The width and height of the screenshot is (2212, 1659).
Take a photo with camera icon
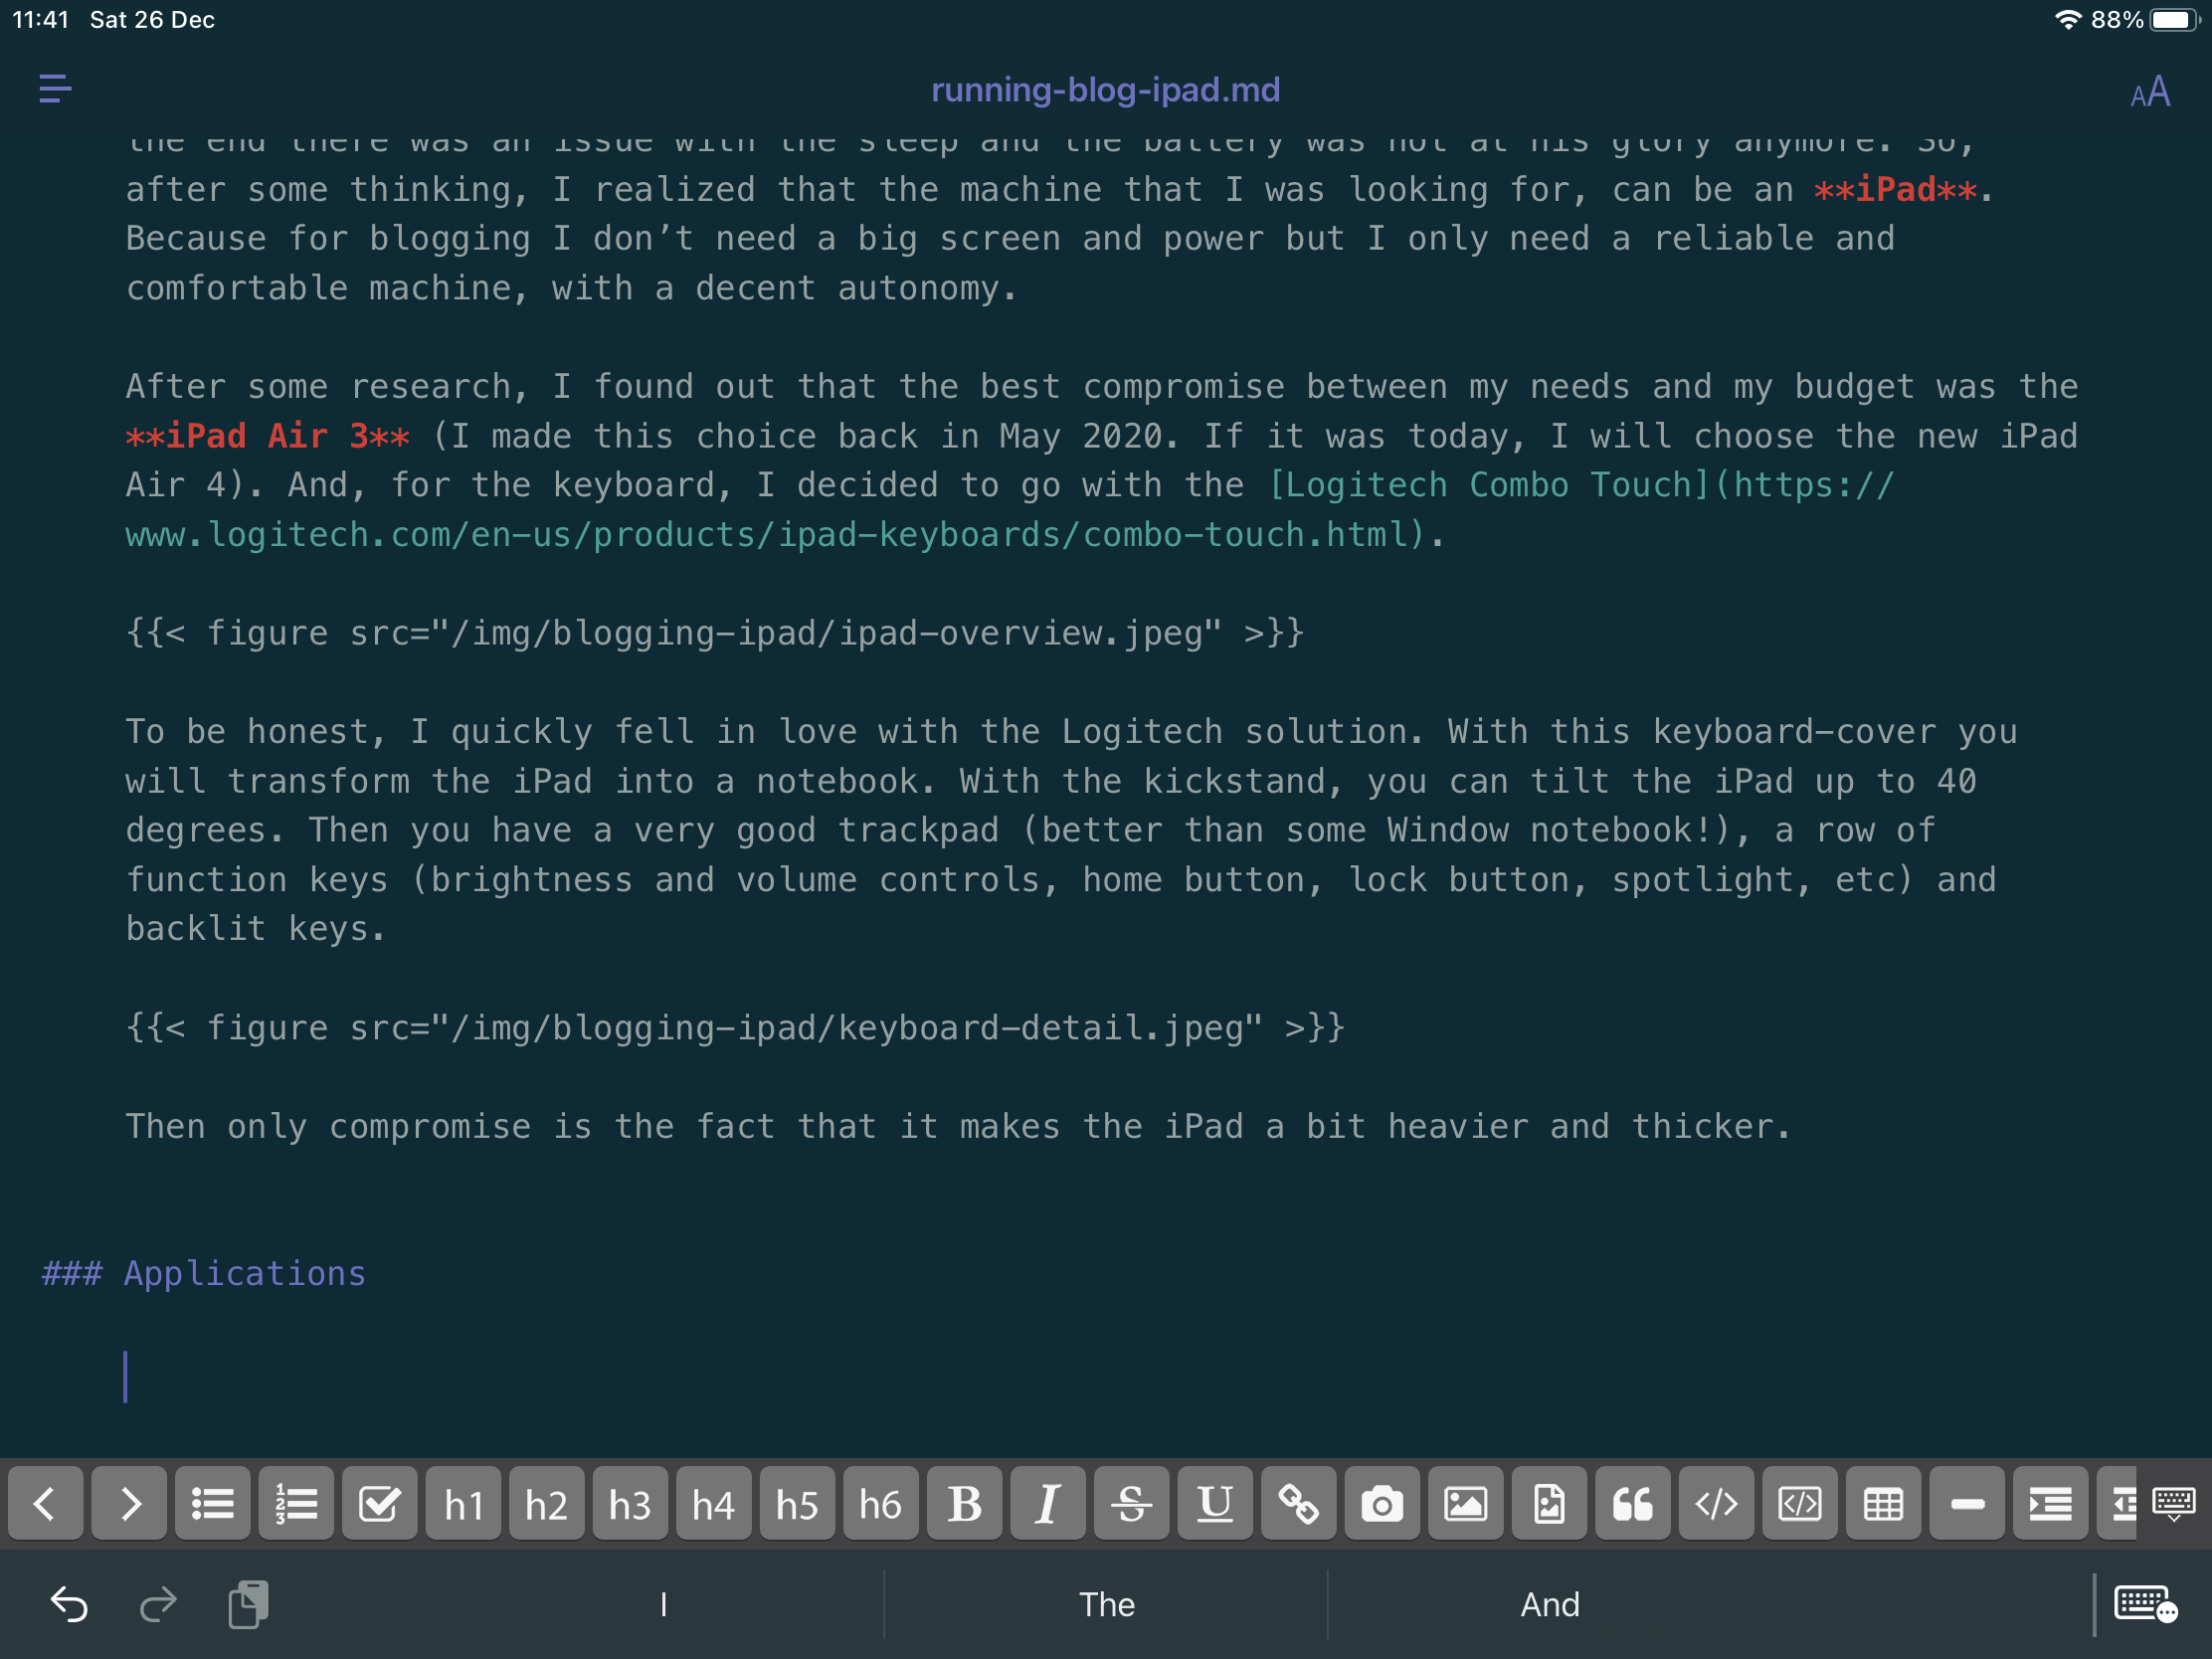1382,1503
